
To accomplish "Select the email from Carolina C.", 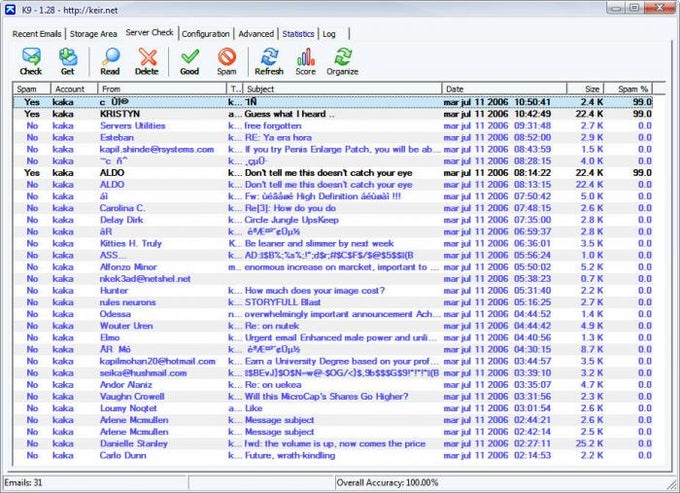I will coord(333,208).
